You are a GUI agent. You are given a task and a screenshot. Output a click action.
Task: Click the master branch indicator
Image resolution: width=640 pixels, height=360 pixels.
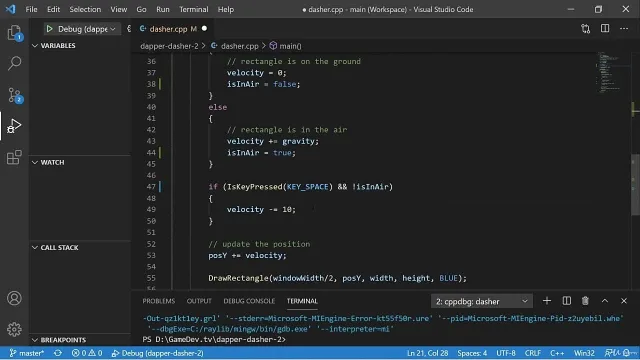(27, 353)
